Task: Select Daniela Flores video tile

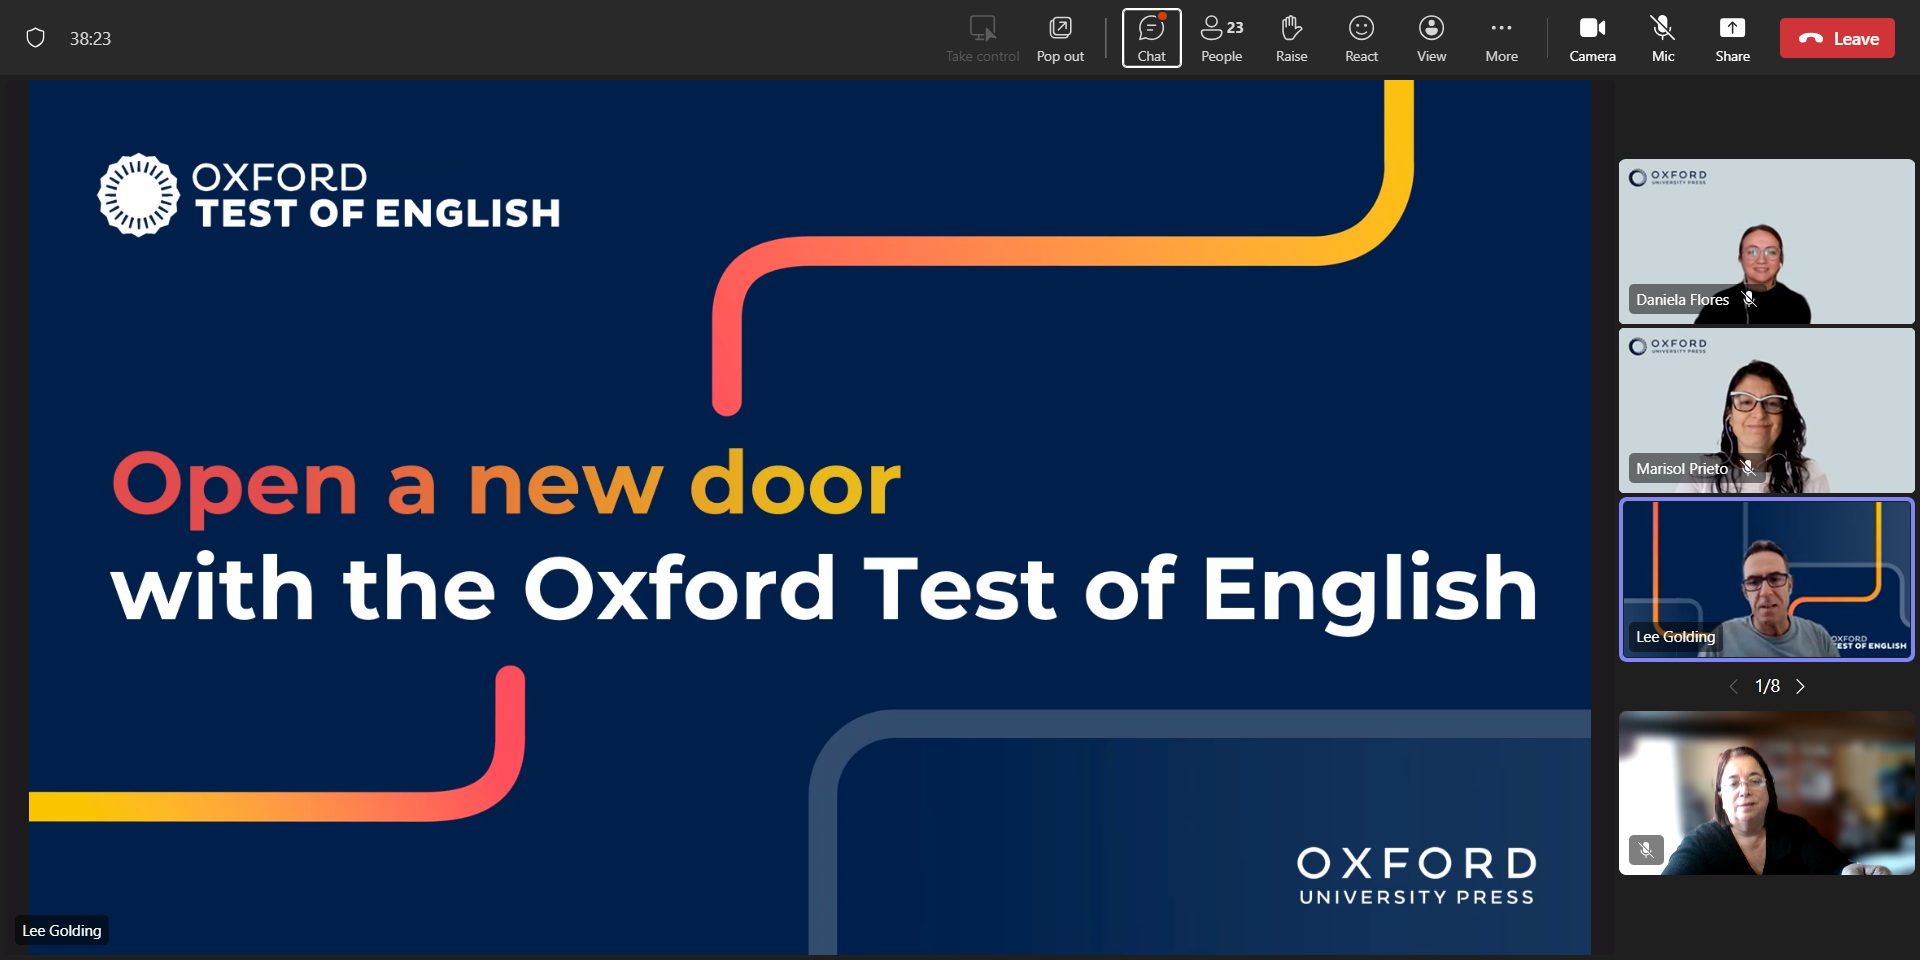Action: point(1766,241)
